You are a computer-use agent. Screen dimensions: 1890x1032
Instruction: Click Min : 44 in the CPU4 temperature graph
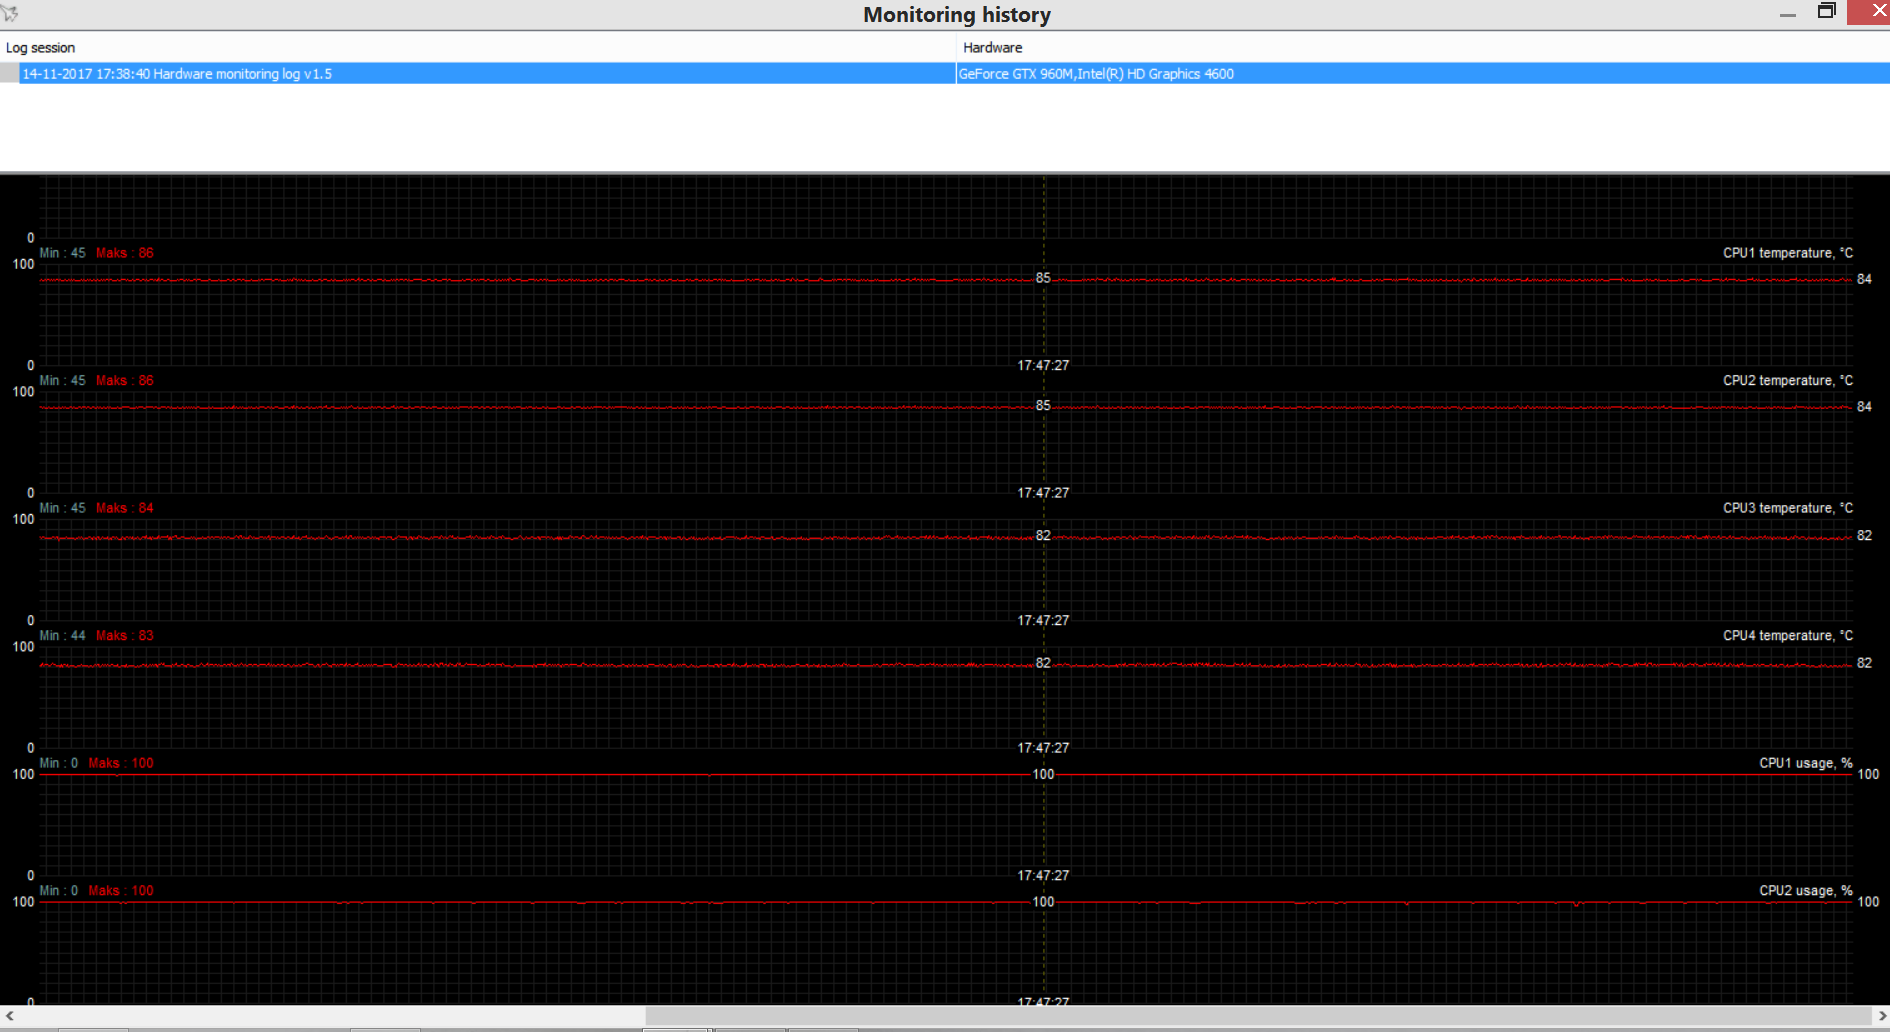[62, 635]
